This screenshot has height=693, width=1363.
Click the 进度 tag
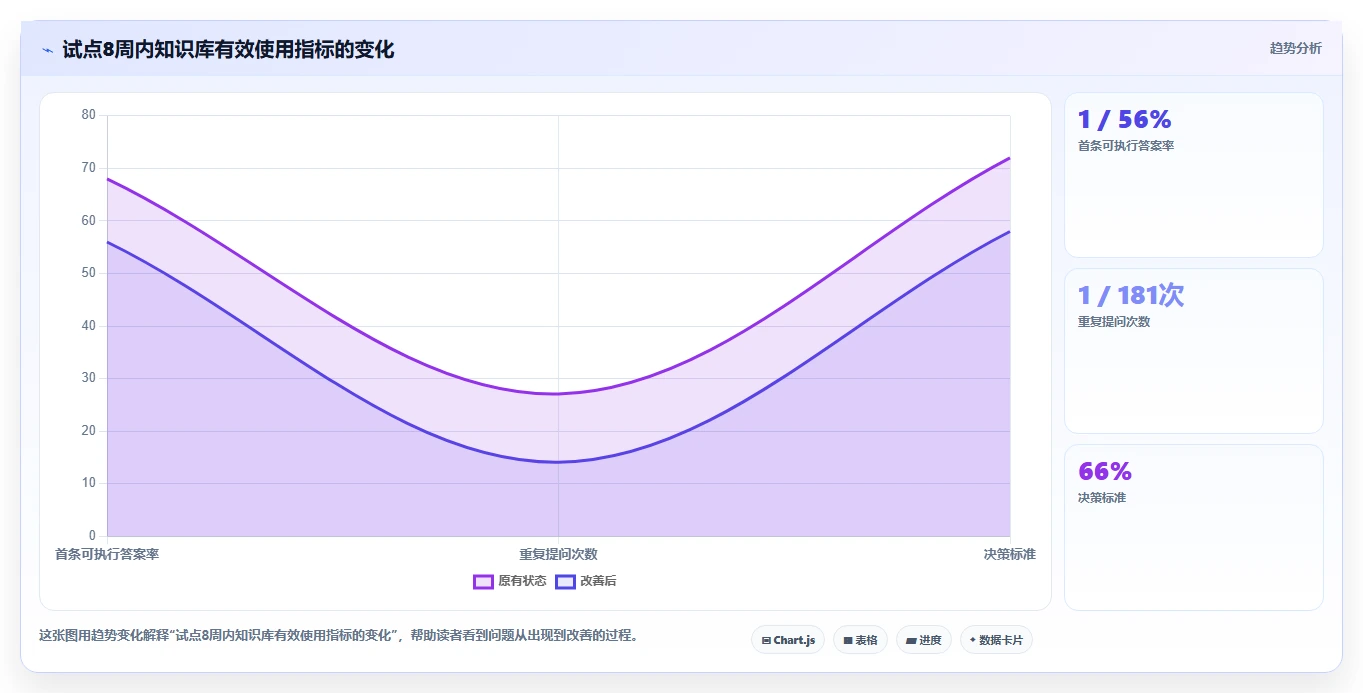tap(924, 640)
